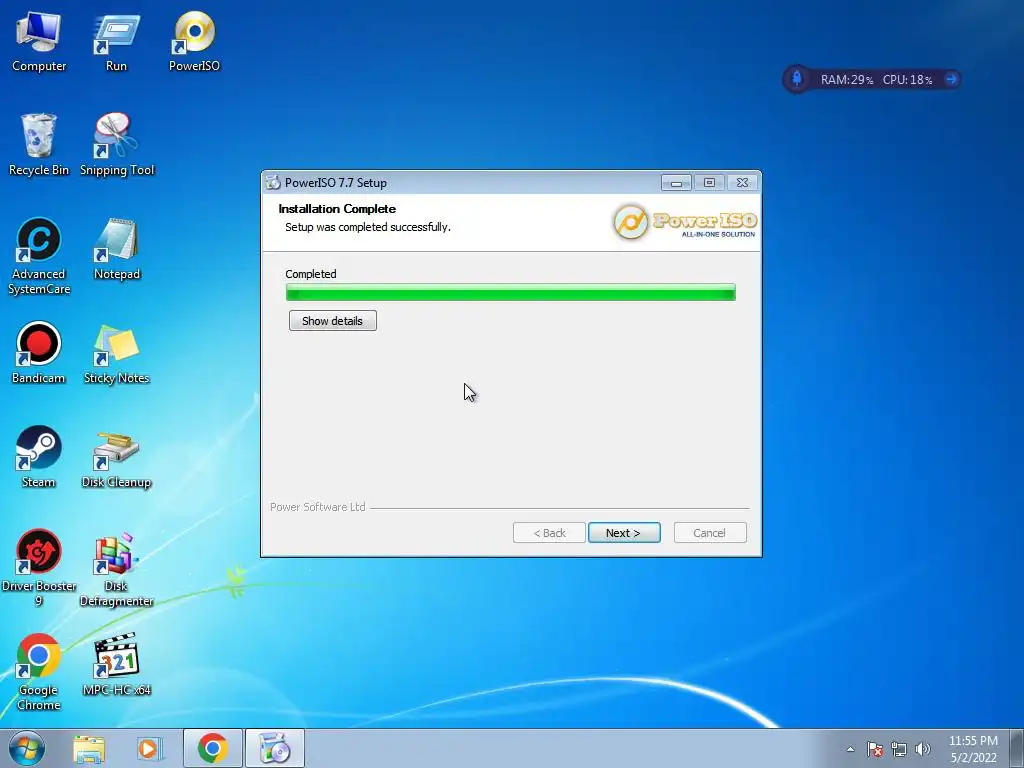The width and height of the screenshot is (1024, 768).
Task: Click the disabled Back button
Action: pyautogui.click(x=549, y=533)
